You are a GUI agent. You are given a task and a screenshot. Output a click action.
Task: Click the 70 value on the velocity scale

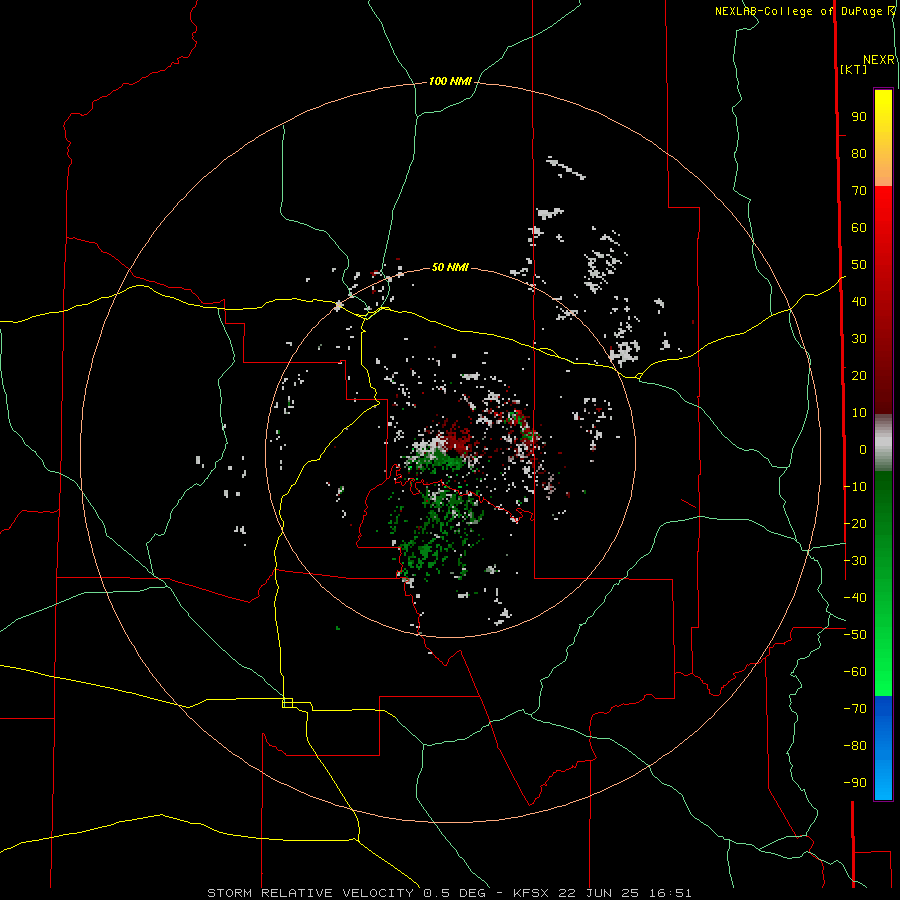[859, 191]
